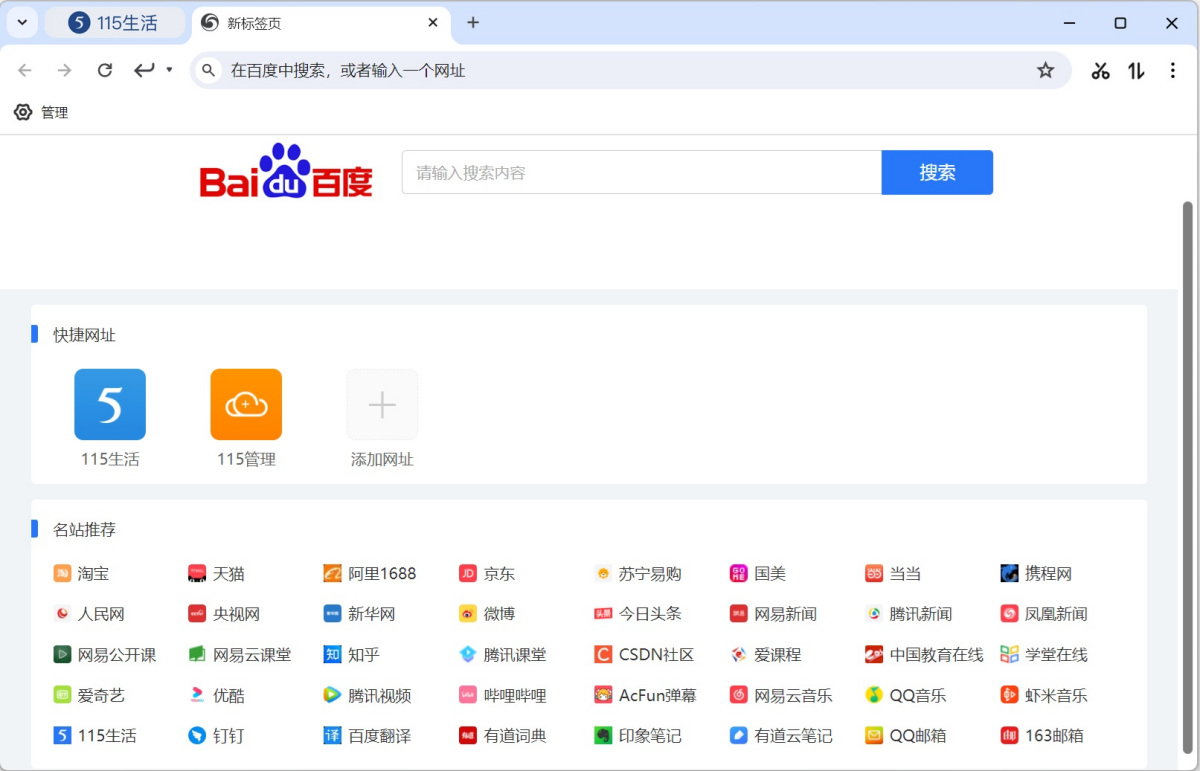
Task: Open a new tab with plus button
Action: [x=473, y=23]
